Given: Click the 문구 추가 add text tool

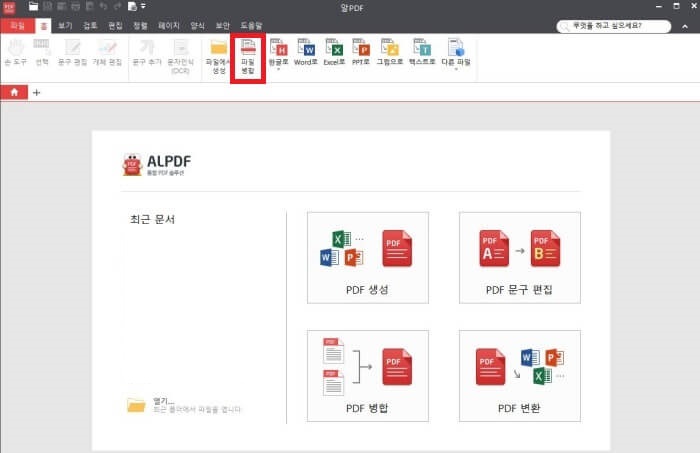Looking at the screenshot, I should click(x=147, y=53).
